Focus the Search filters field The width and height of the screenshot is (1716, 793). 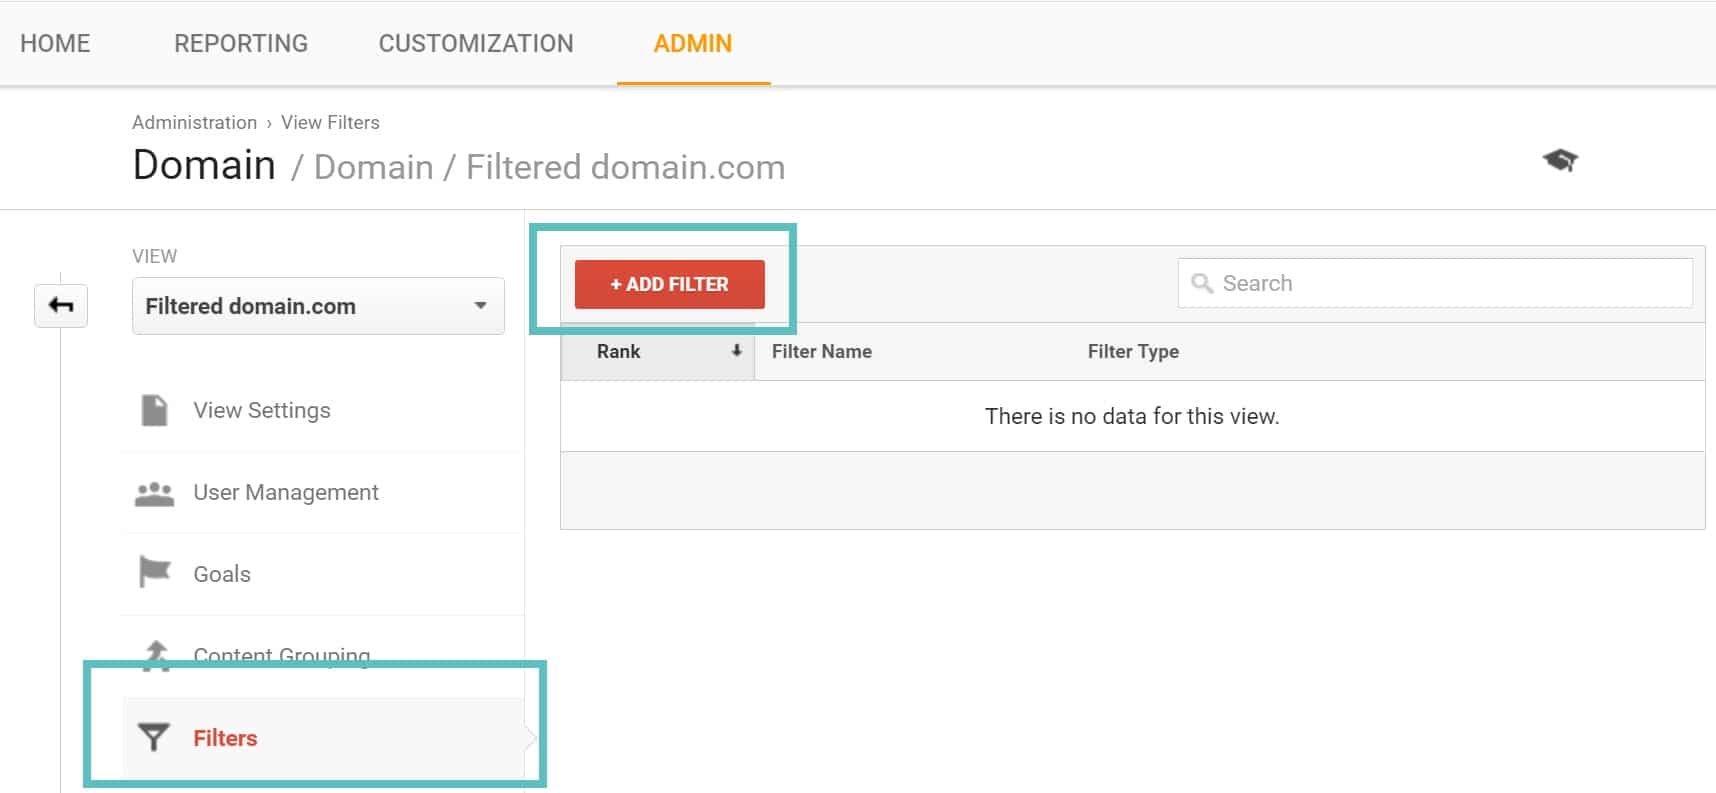pyautogui.click(x=1435, y=283)
